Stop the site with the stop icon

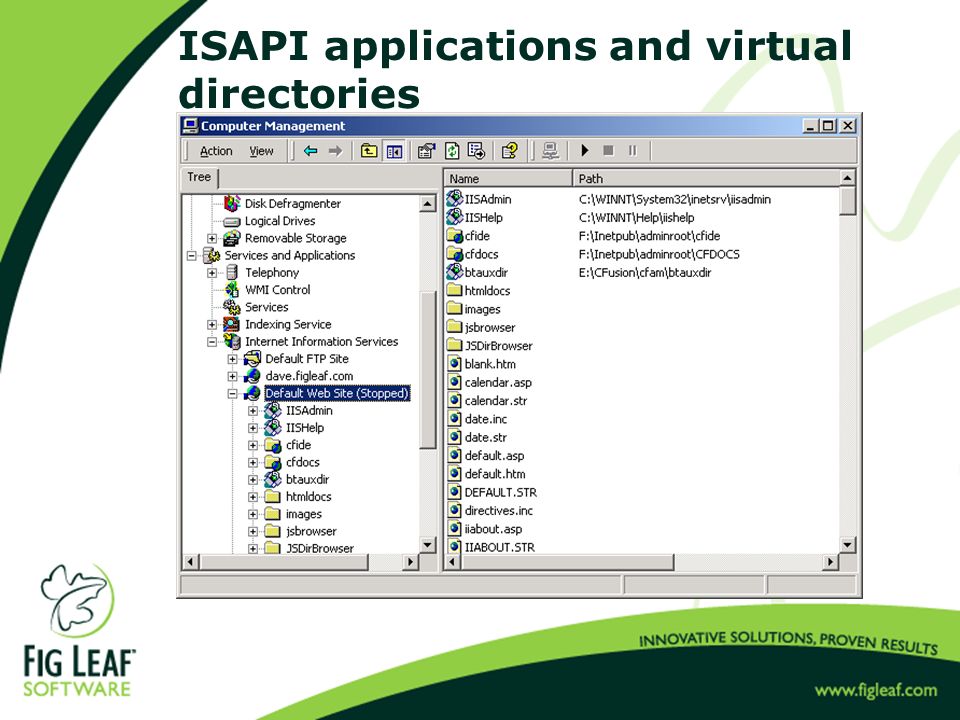[608, 150]
